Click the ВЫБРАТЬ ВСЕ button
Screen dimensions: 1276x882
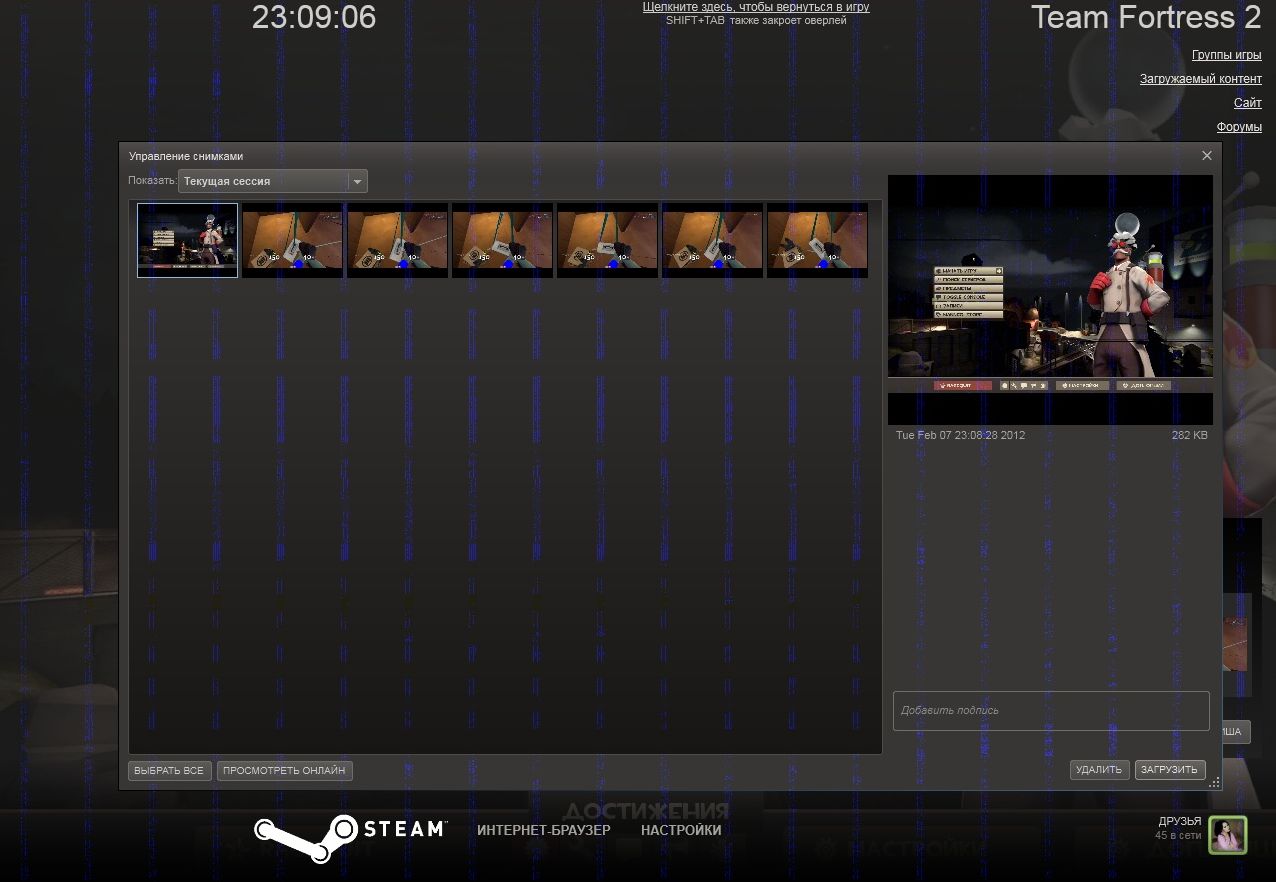pos(170,771)
